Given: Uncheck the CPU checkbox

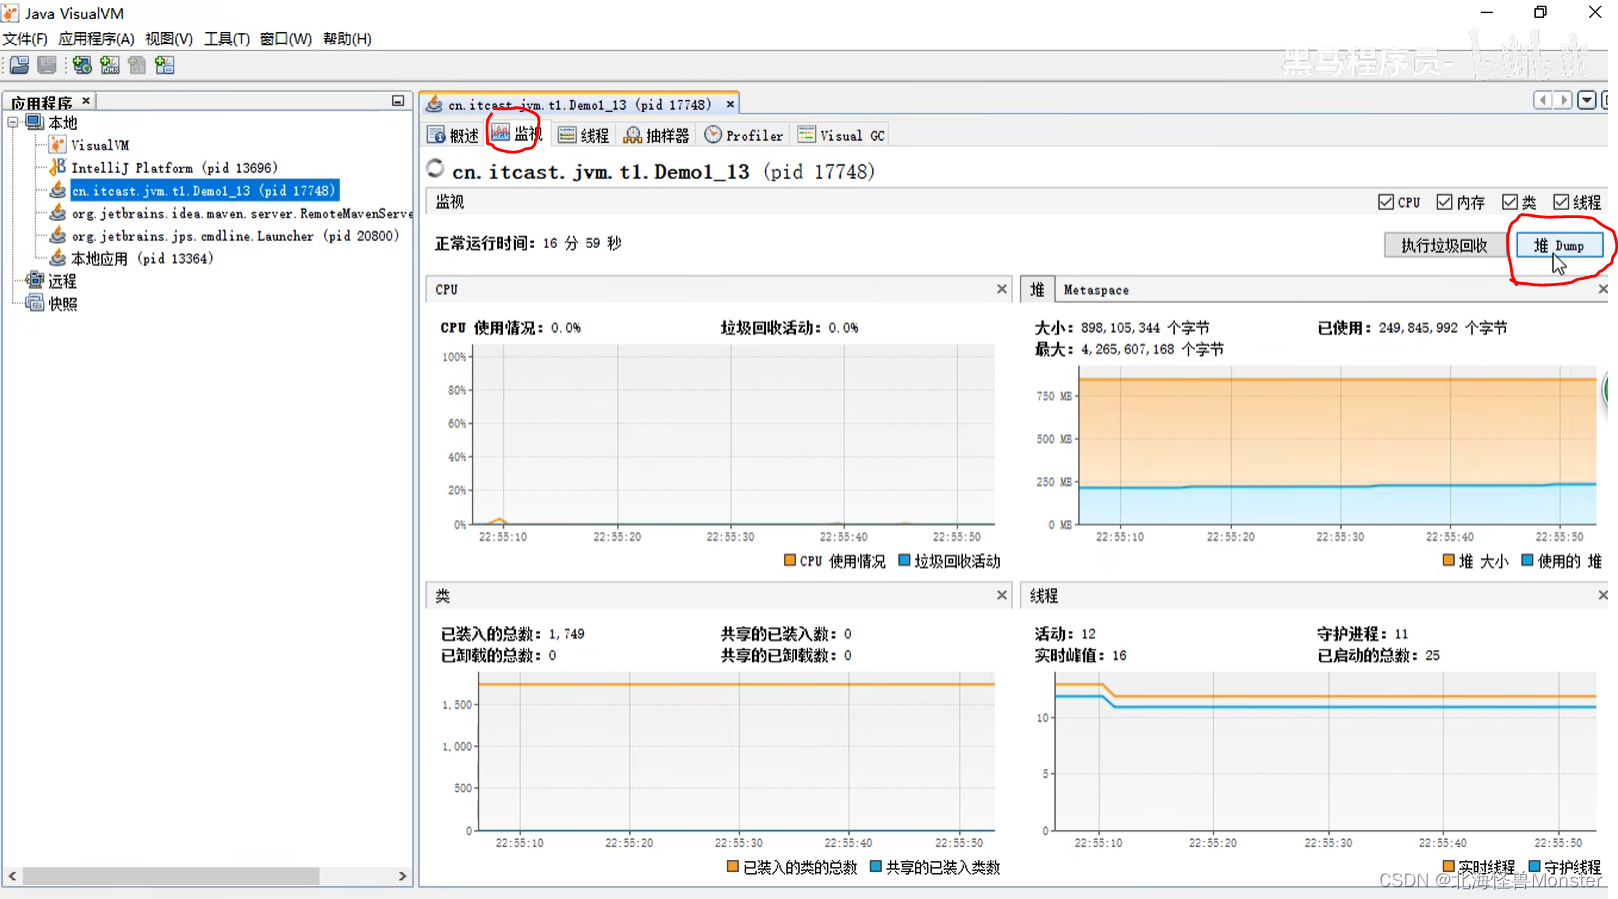Looking at the screenshot, I should [1386, 202].
